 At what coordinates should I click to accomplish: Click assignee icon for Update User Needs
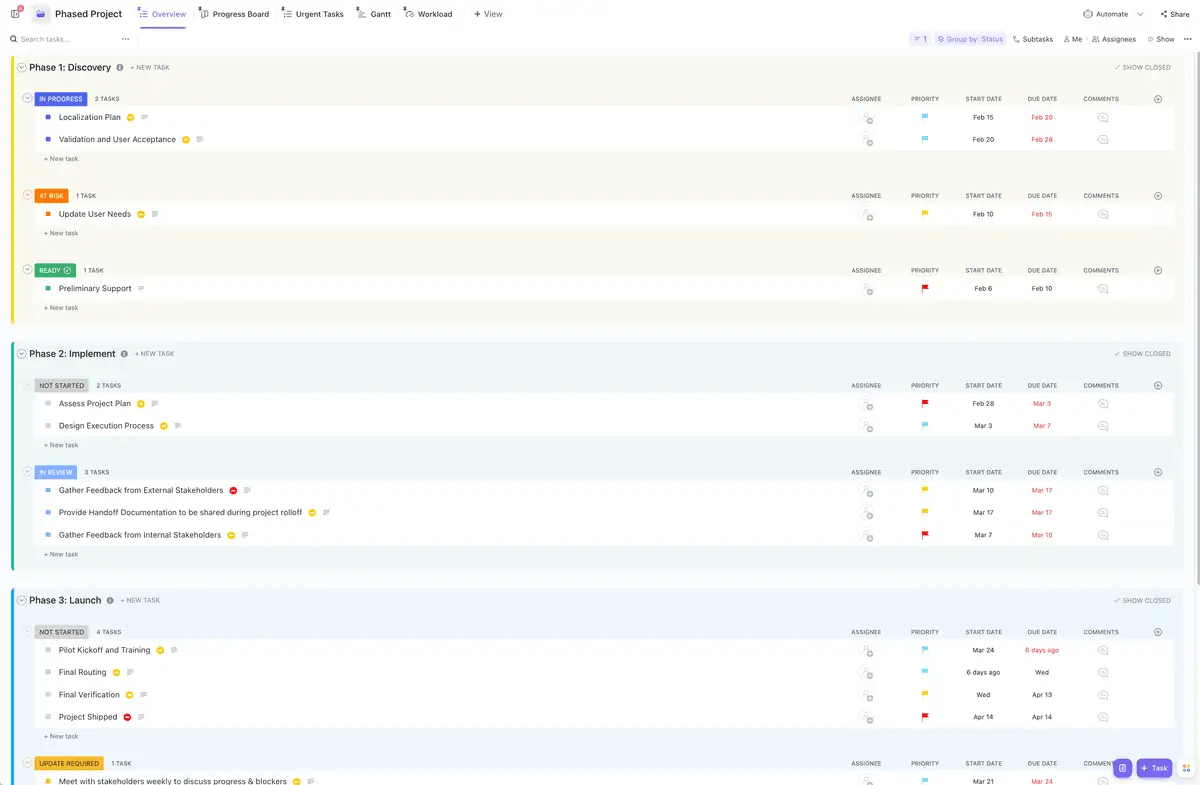click(x=867, y=214)
